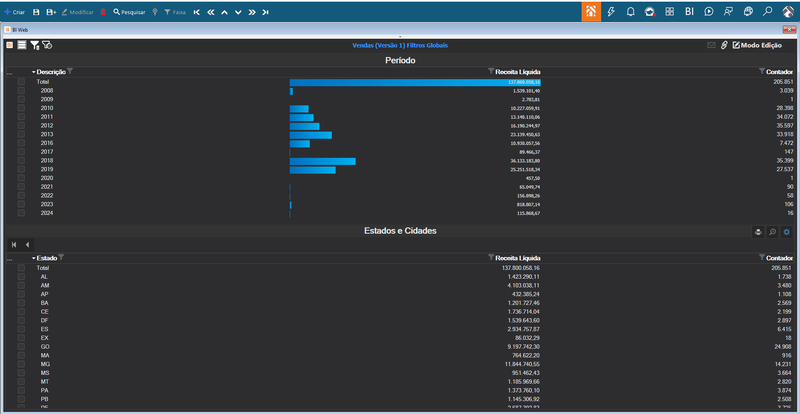Click the pin icon next to Pesquisar

pyautogui.click(x=155, y=12)
